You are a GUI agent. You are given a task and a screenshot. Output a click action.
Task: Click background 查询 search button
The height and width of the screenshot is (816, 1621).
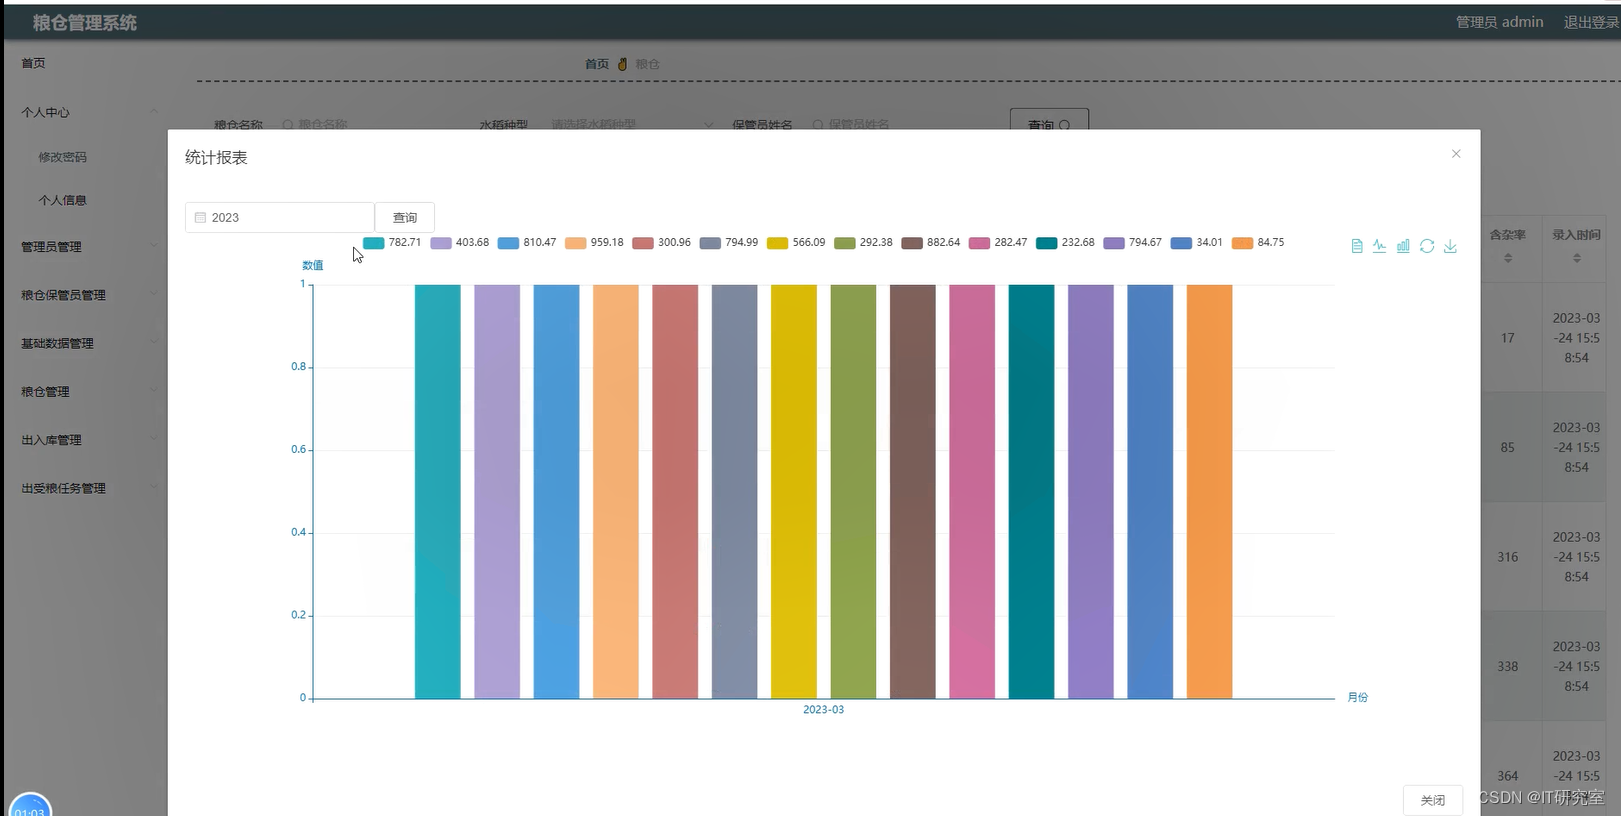(x=1049, y=121)
